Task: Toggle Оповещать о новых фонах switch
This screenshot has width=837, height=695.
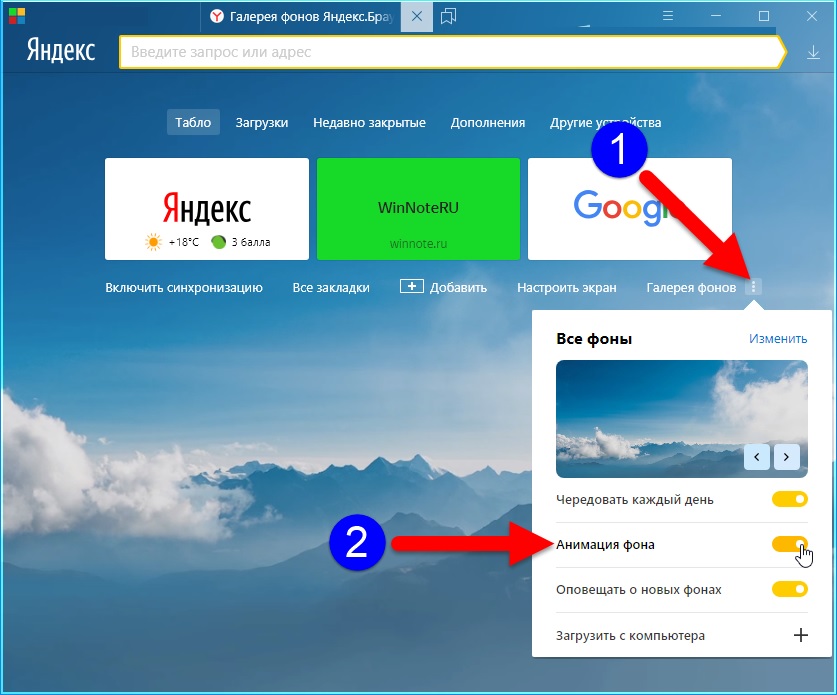Action: tap(789, 589)
